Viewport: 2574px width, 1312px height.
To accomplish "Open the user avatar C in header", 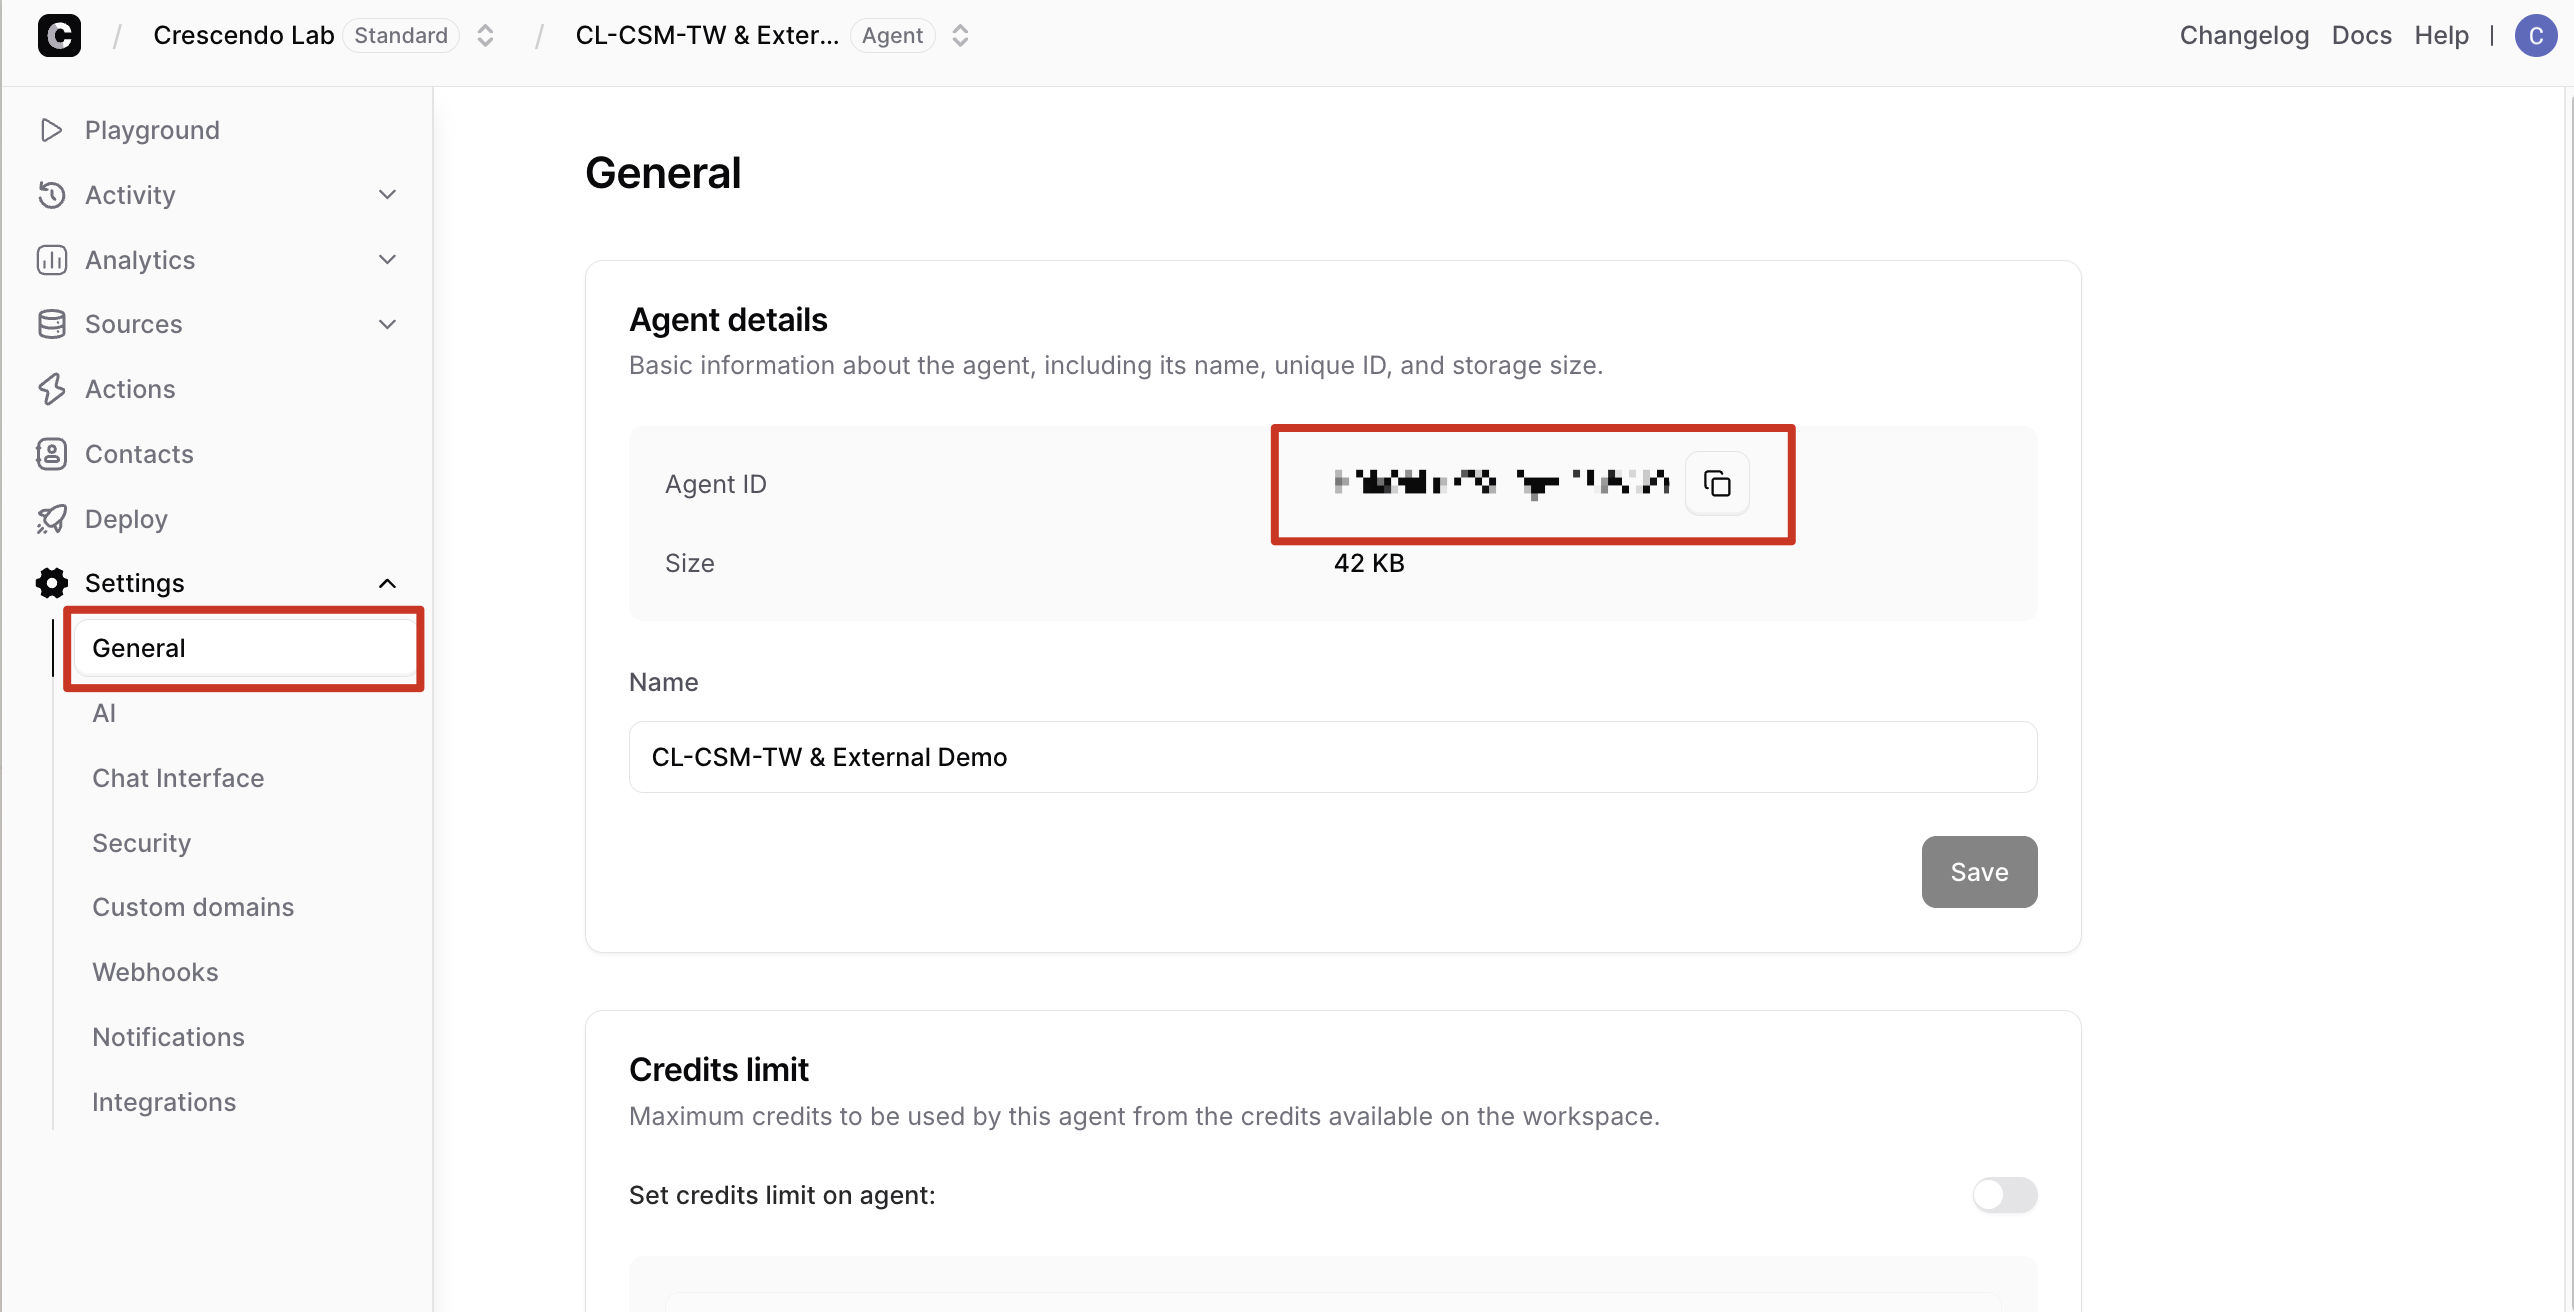I will (2535, 36).
